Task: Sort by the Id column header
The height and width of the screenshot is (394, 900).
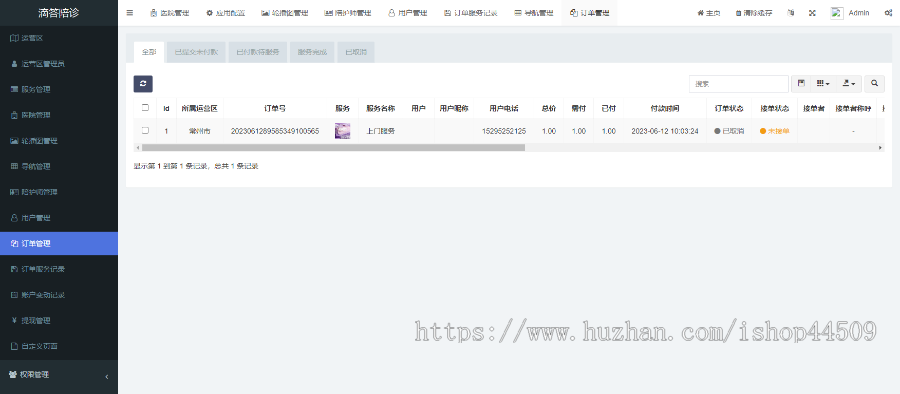Action: click(x=166, y=108)
